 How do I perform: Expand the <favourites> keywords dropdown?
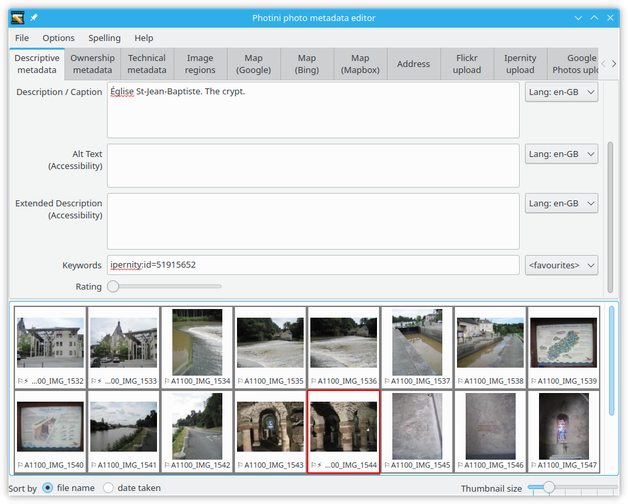561,265
